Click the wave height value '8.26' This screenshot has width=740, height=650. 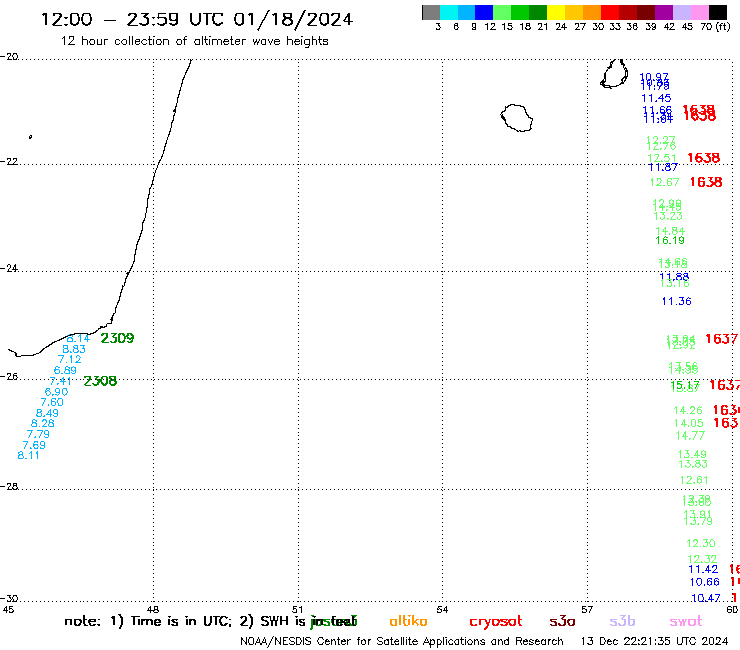(43, 423)
